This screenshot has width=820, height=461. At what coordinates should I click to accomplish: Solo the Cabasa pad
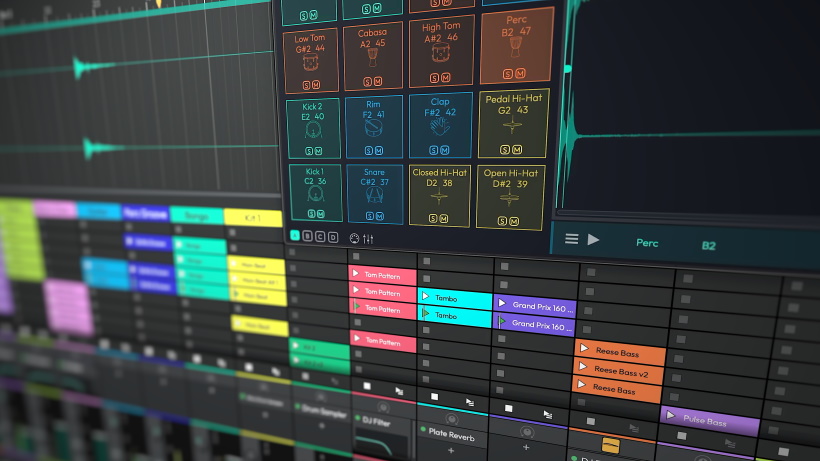point(368,82)
